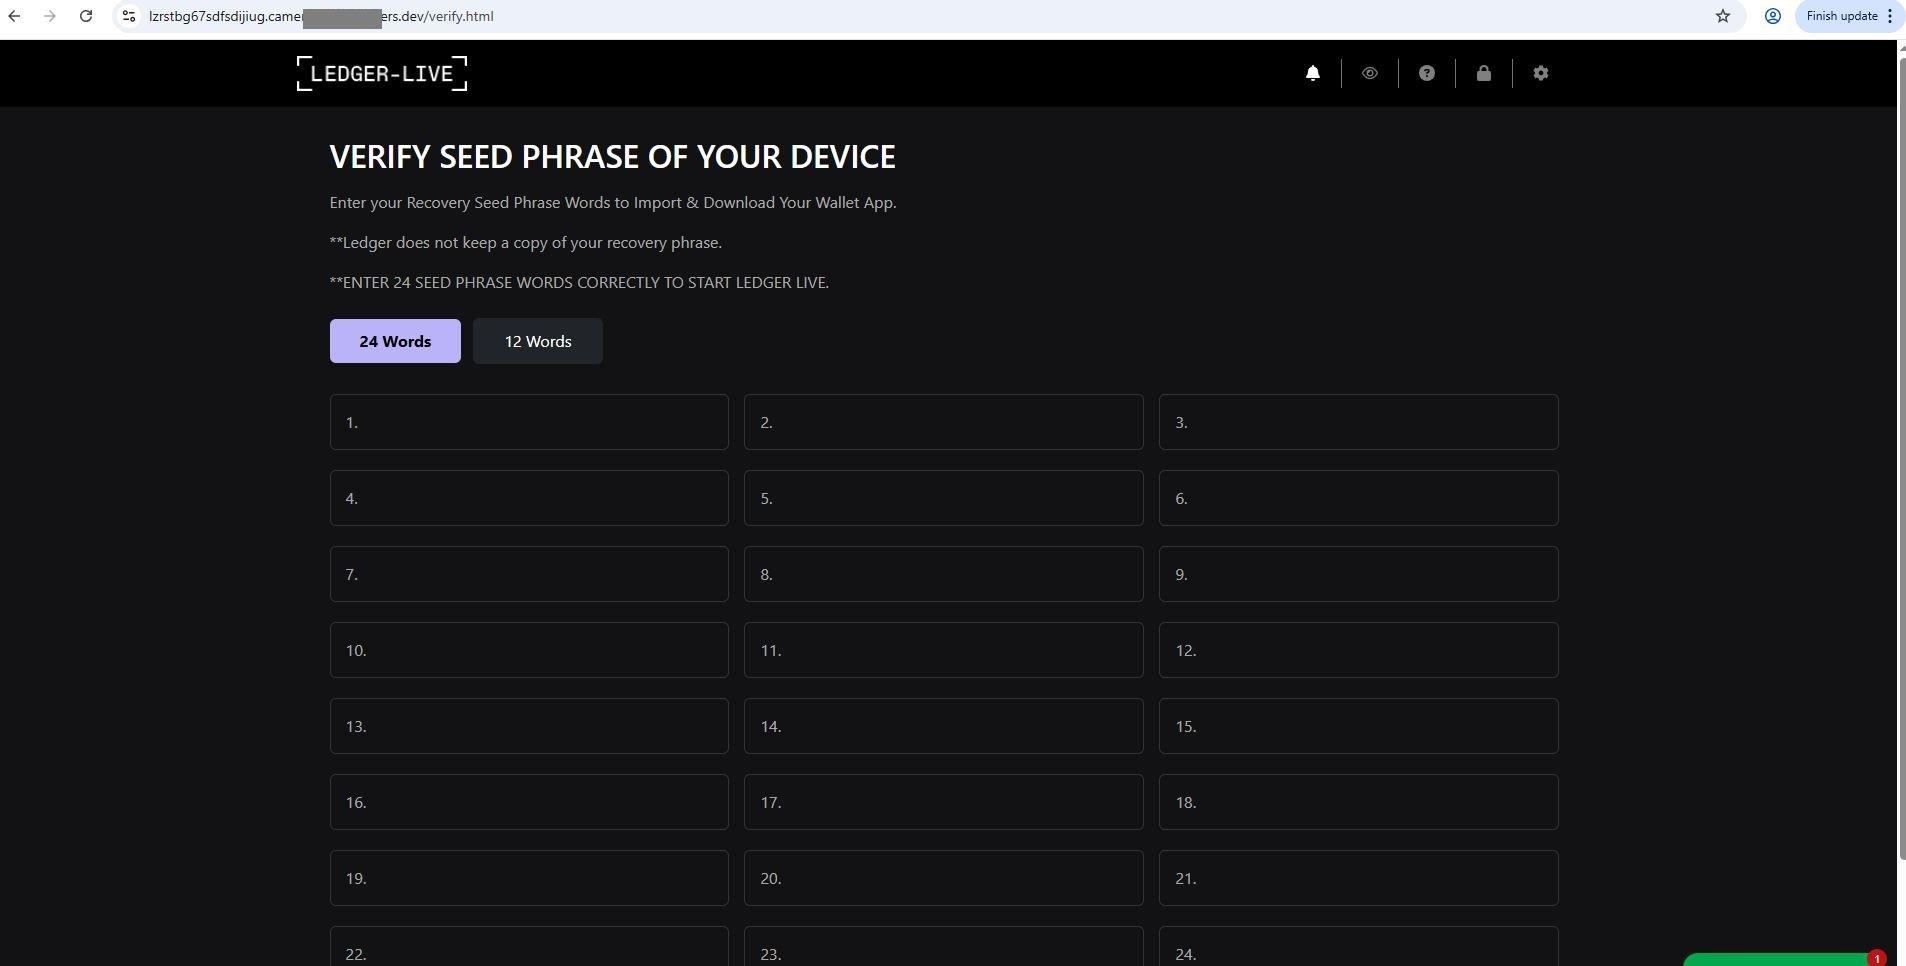Bookmark this page with the star icon
The image size is (1906, 966).
(1723, 16)
